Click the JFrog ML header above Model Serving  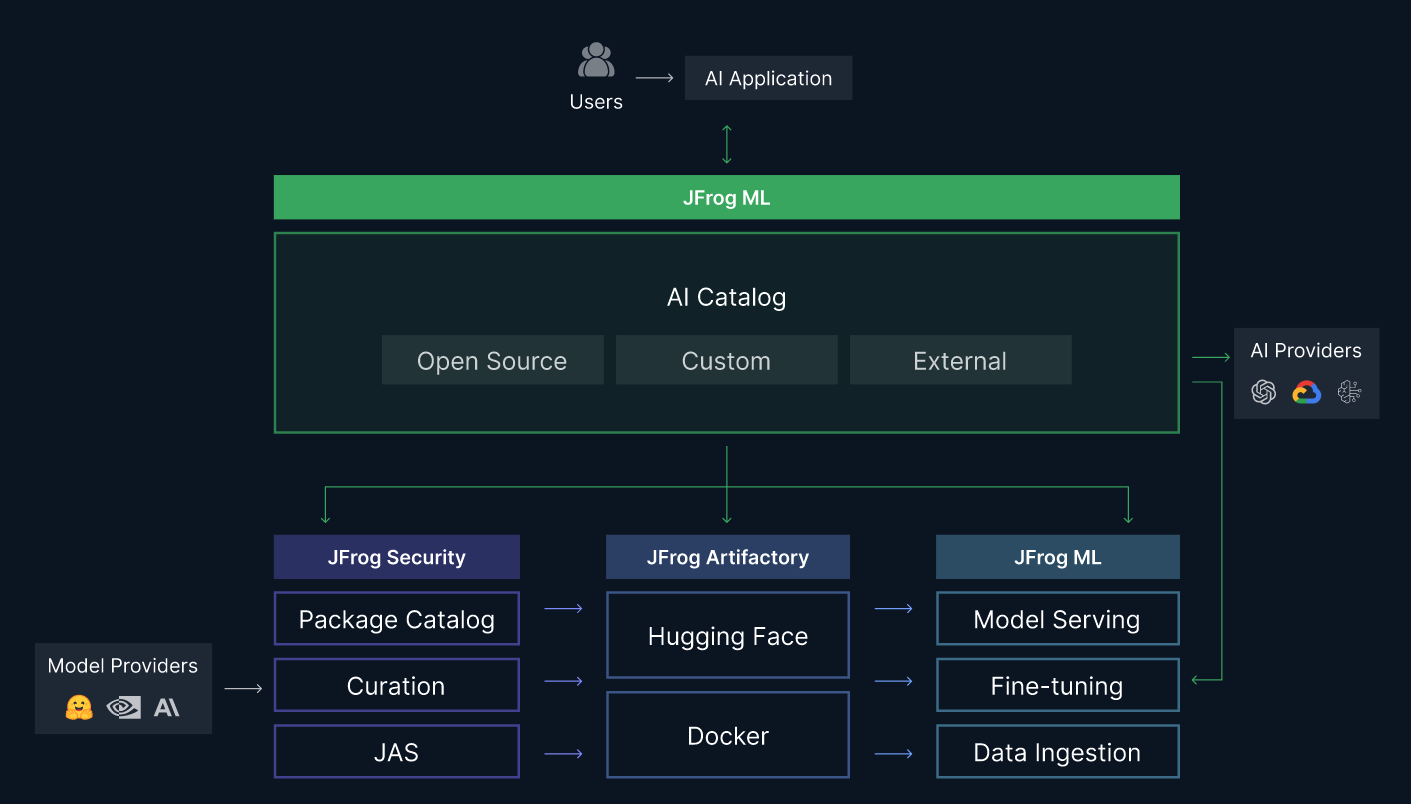coord(1058,557)
